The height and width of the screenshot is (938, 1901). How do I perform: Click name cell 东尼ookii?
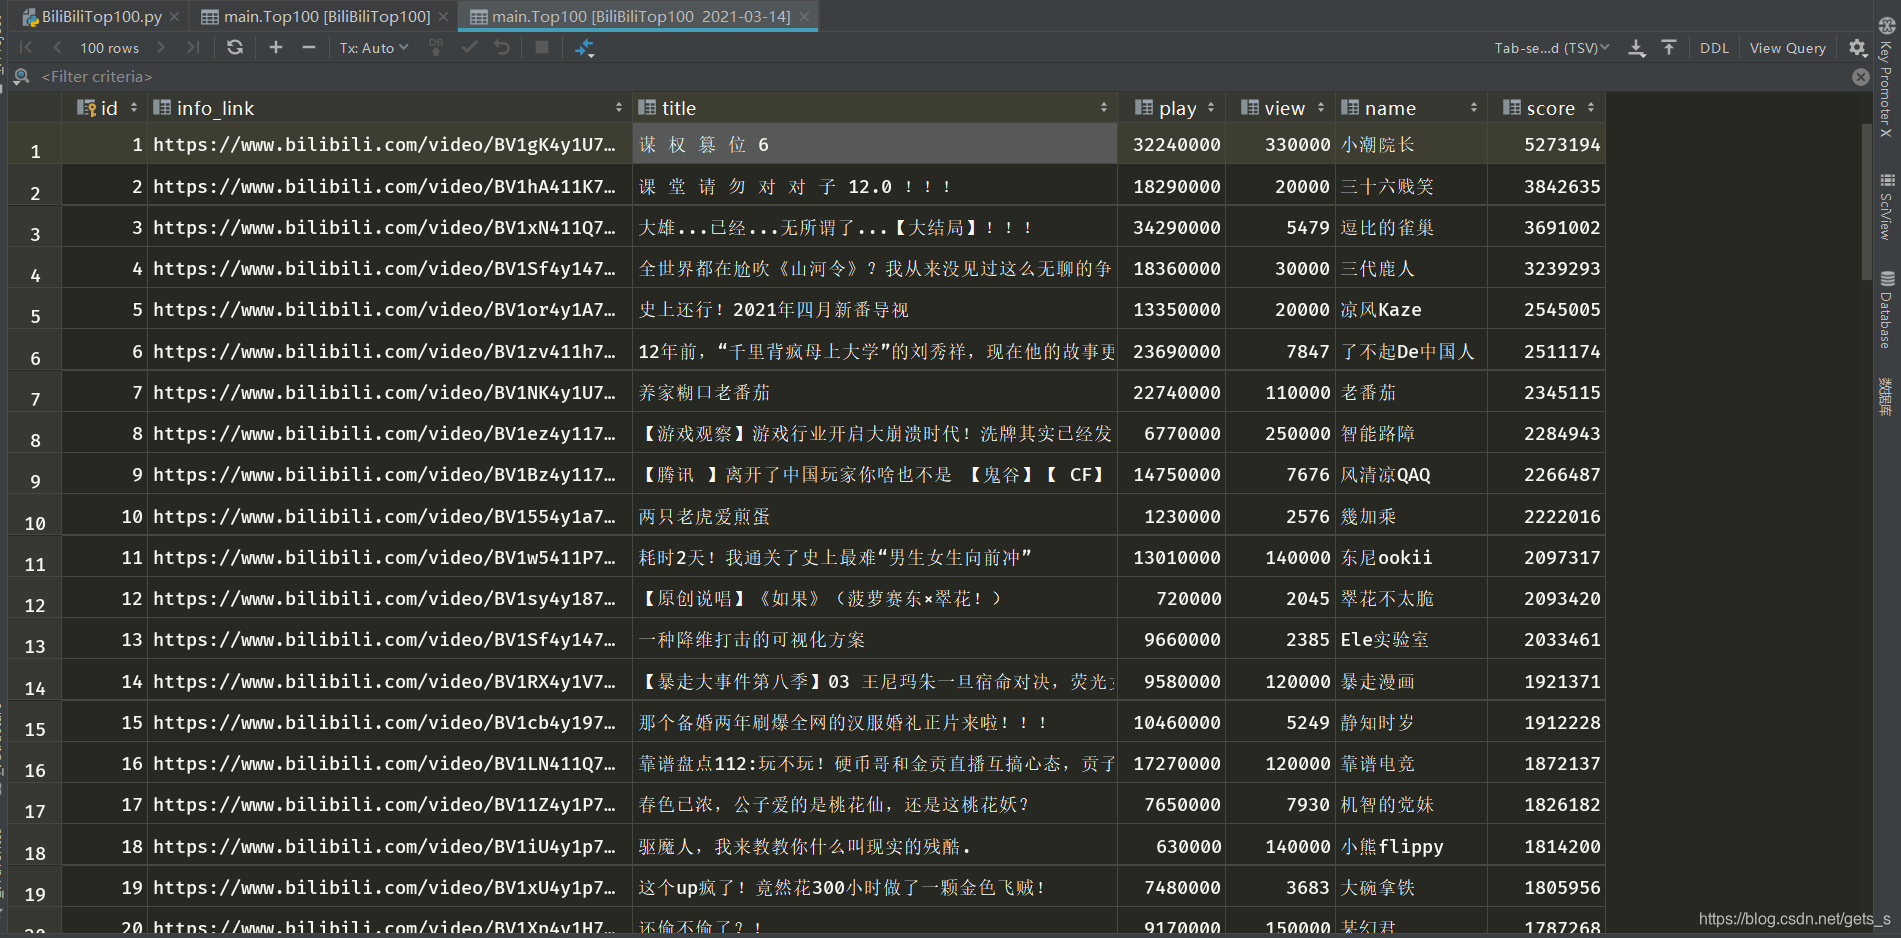pos(1410,558)
